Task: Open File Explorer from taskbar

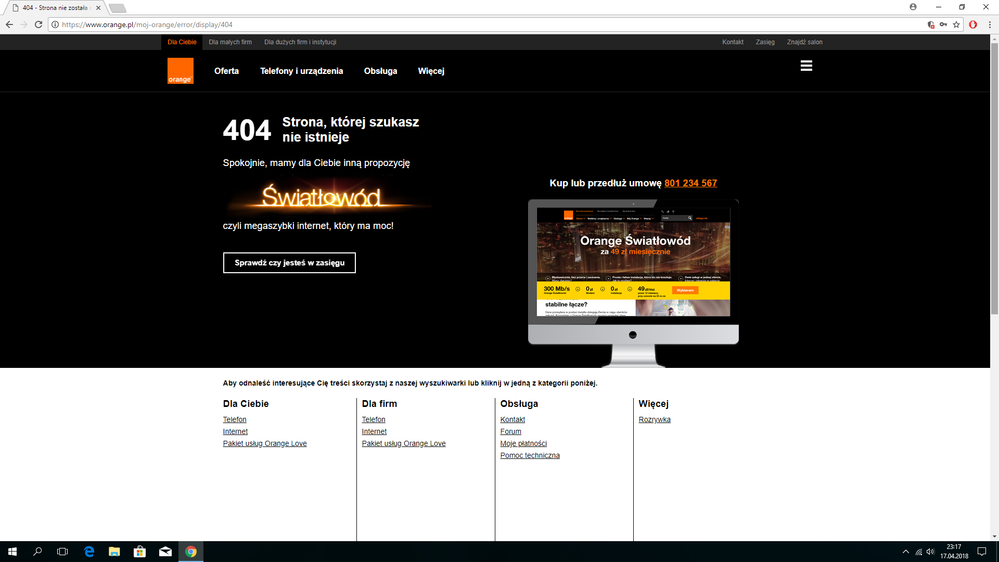Action: [x=114, y=552]
